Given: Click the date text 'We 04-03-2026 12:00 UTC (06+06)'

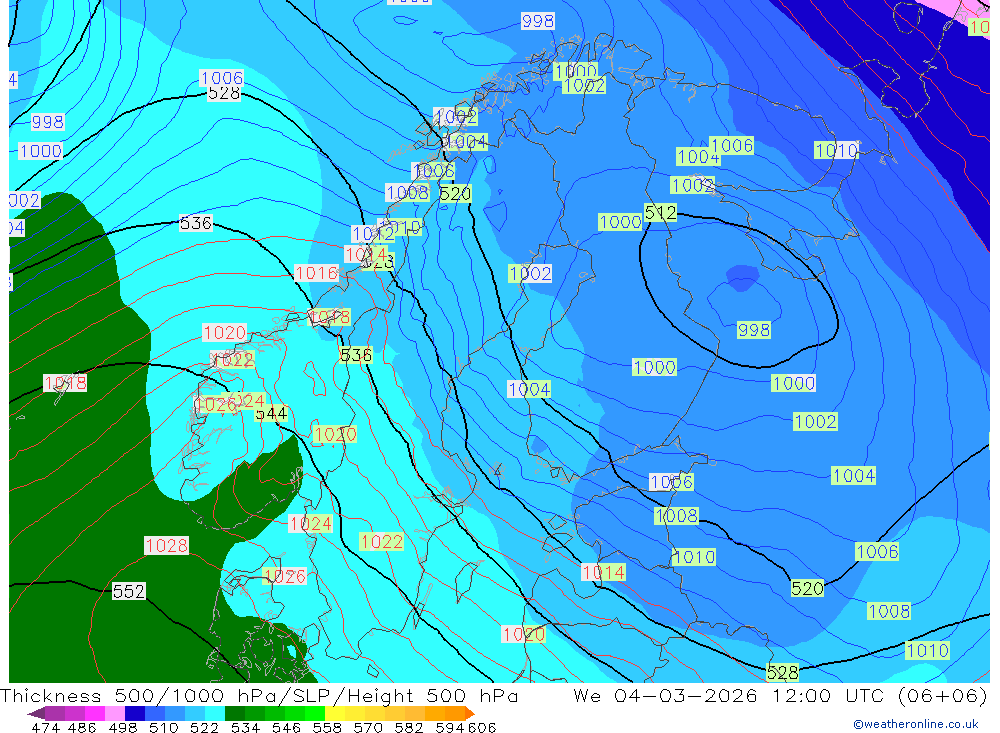Looking at the screenshot, I should (x=780, y=695).
